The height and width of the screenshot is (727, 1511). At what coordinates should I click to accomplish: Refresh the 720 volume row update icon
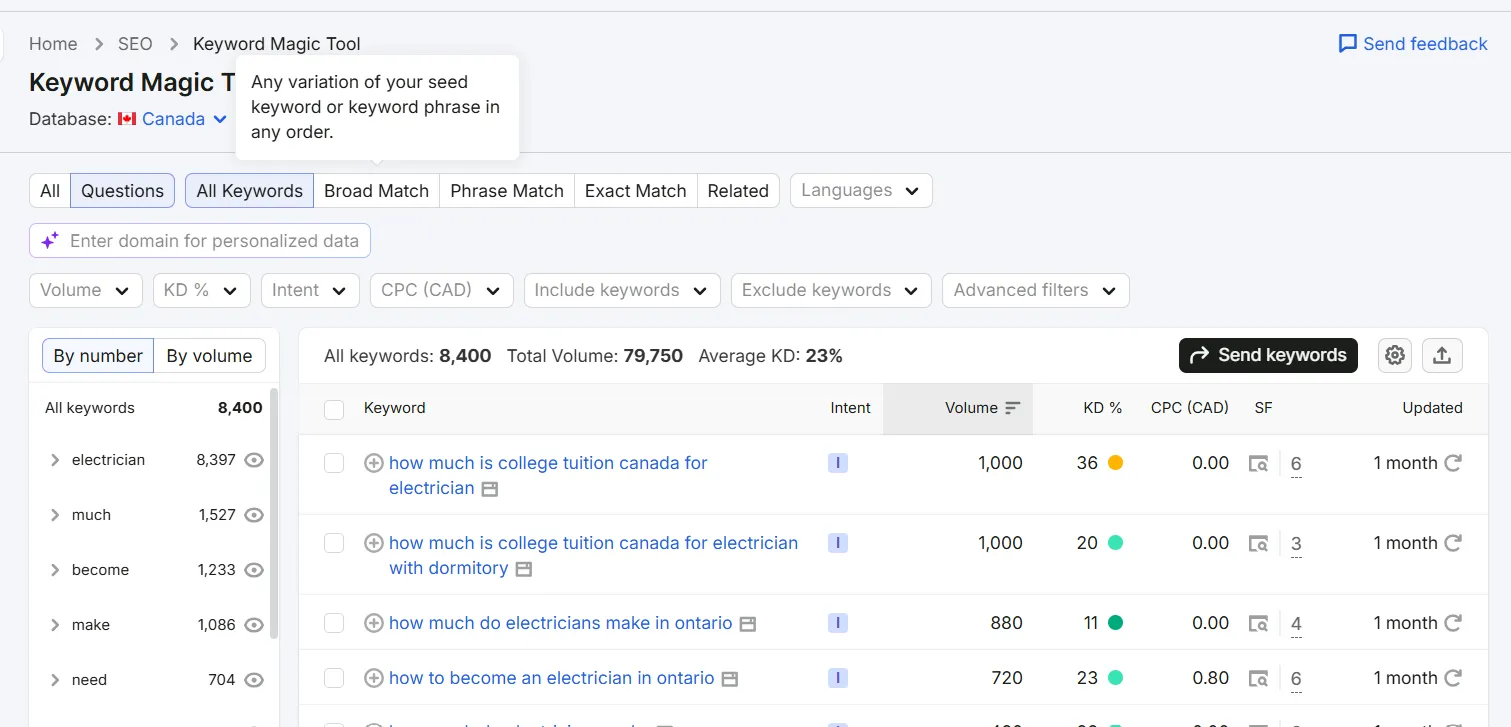[1453, 678]
